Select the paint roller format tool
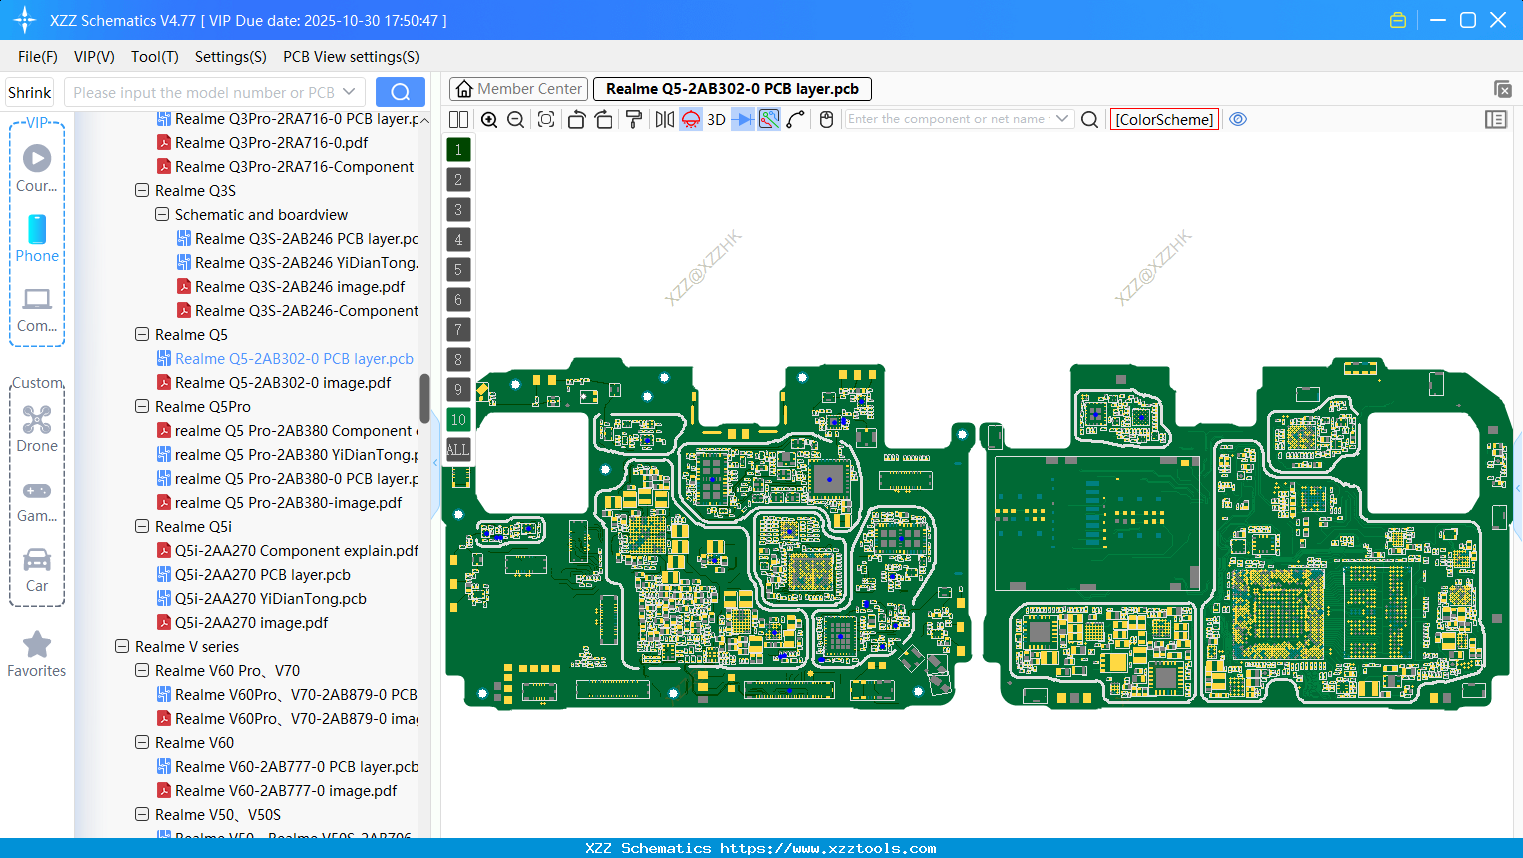 [x=634, y=119]
